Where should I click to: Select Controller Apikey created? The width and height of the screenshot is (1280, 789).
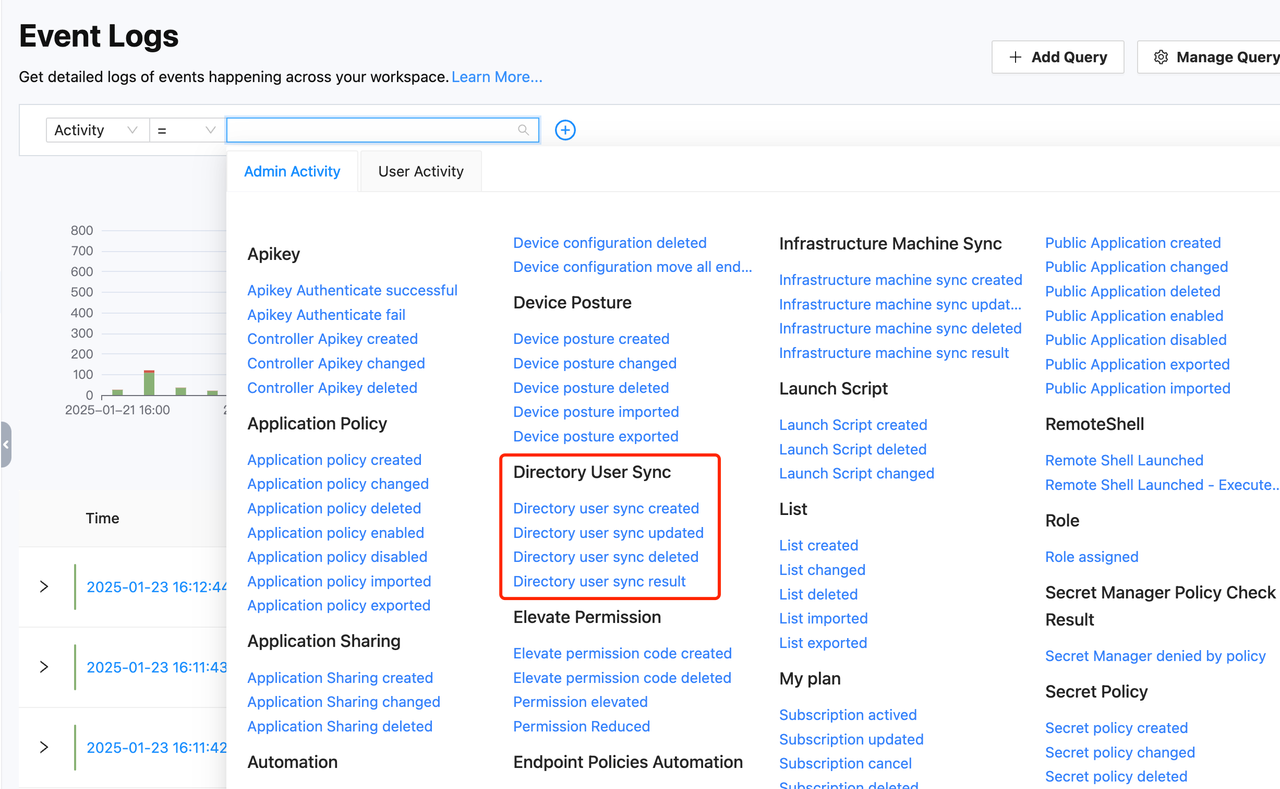(332, 339)
